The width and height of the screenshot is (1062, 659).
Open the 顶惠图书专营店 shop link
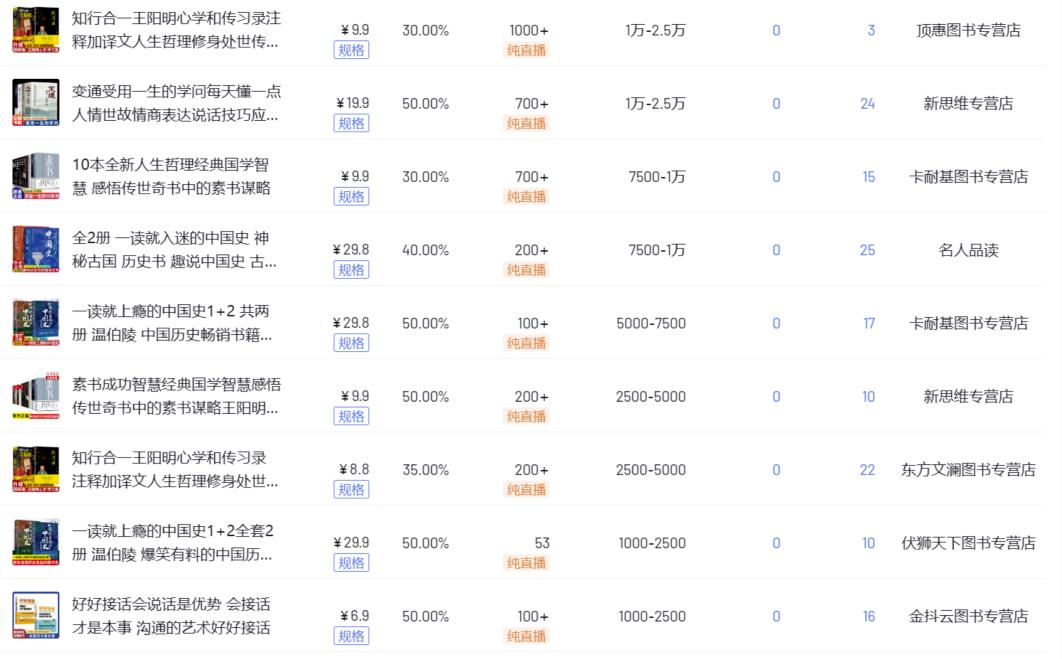click(968, 30)
